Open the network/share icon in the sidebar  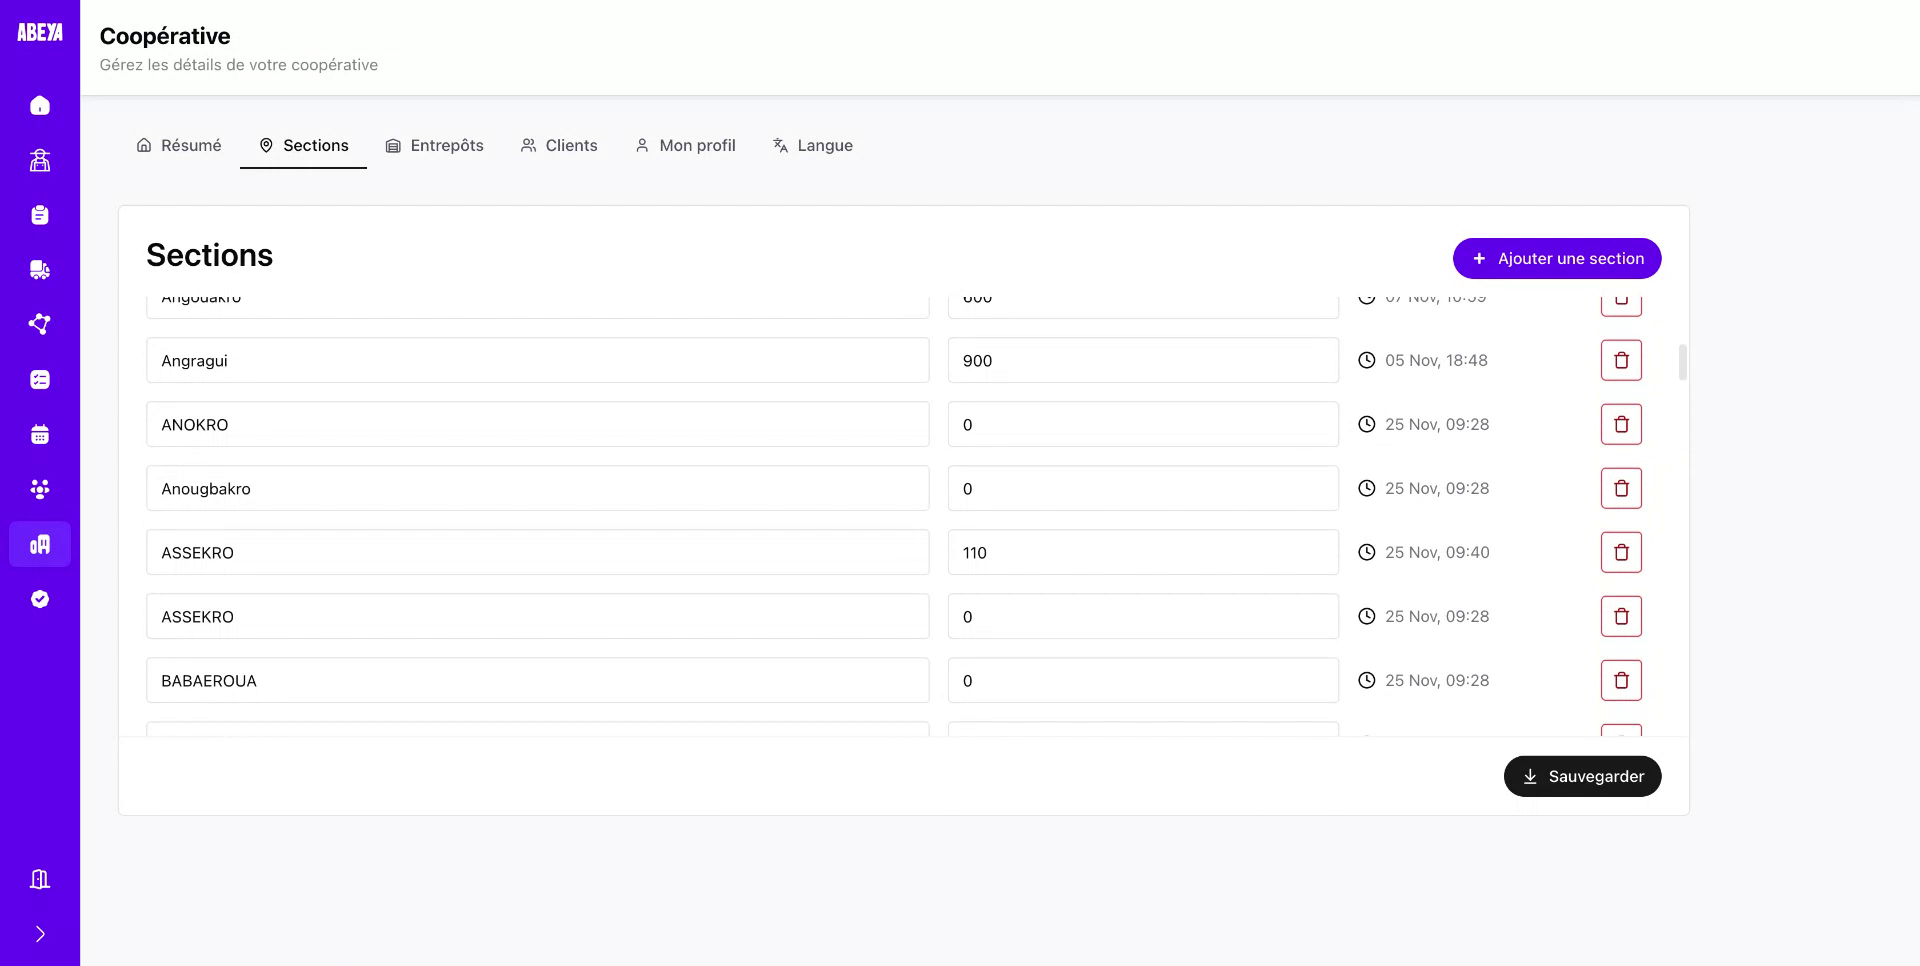[x=39, y=324]
